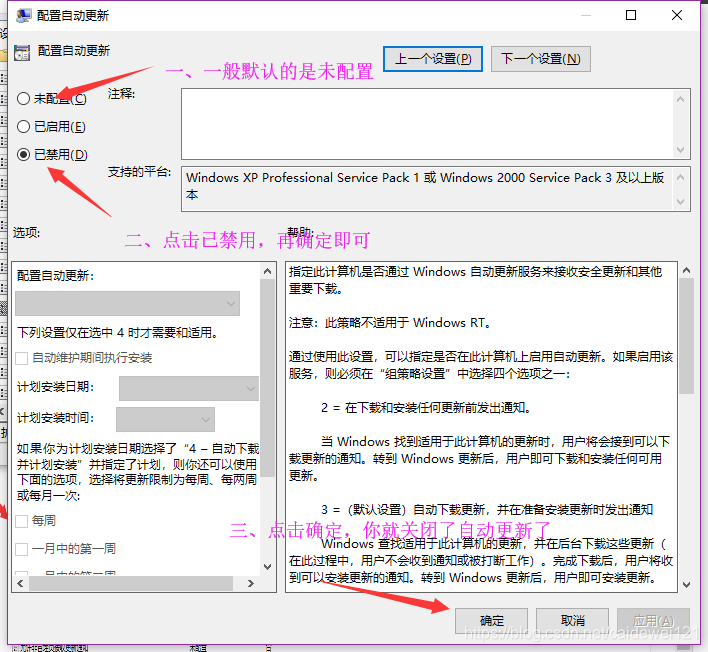Click options panel scroll-right arrow

[x=251, y=583]
